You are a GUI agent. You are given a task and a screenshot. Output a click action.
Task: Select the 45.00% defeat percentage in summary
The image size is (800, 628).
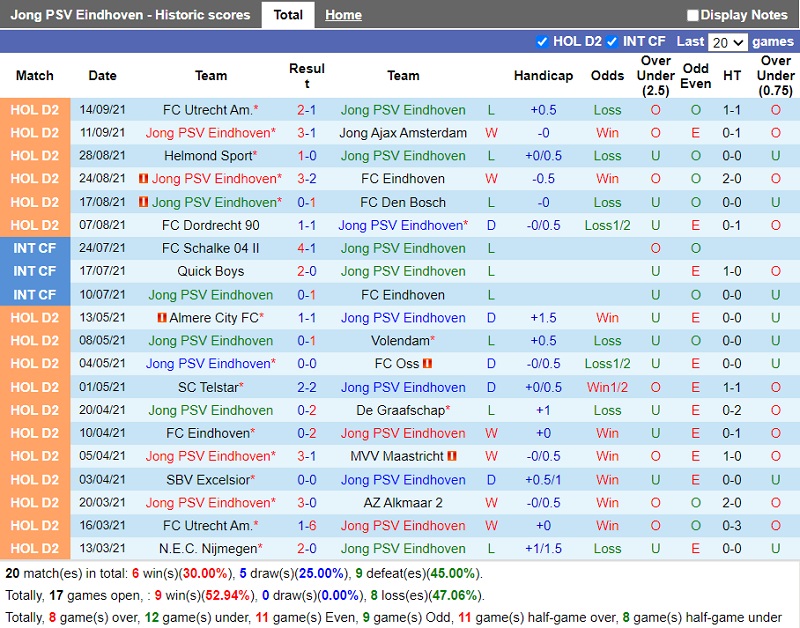click(453, 573)
